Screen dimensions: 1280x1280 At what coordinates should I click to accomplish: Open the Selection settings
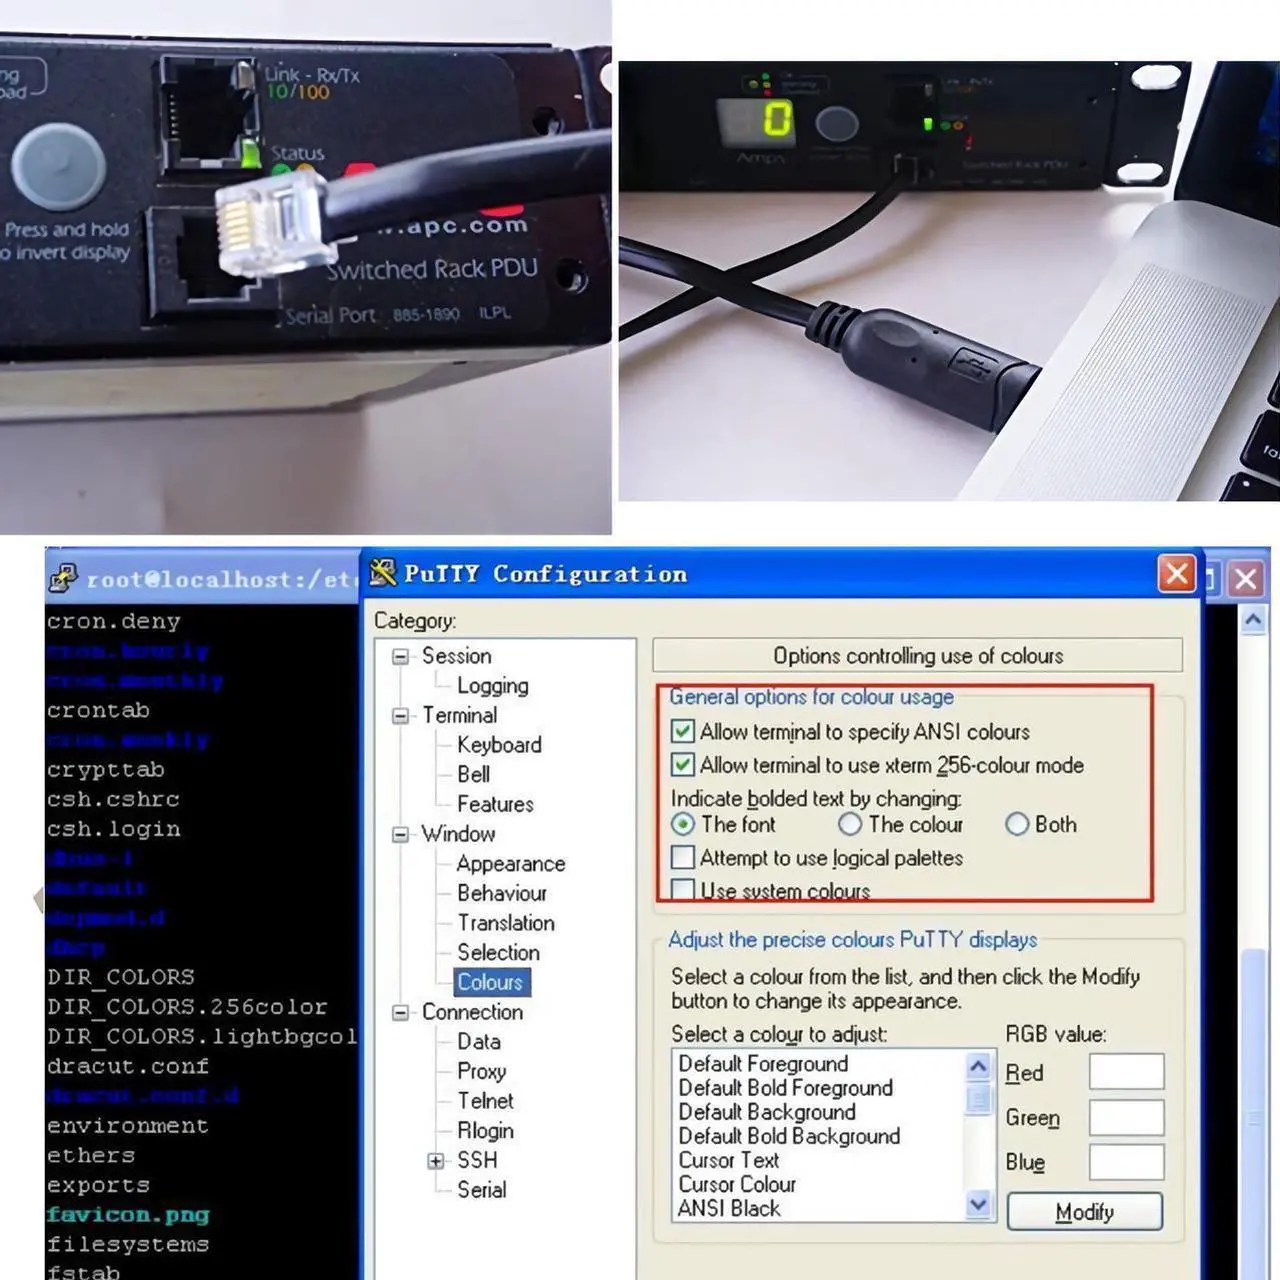[x=498, y=953]
